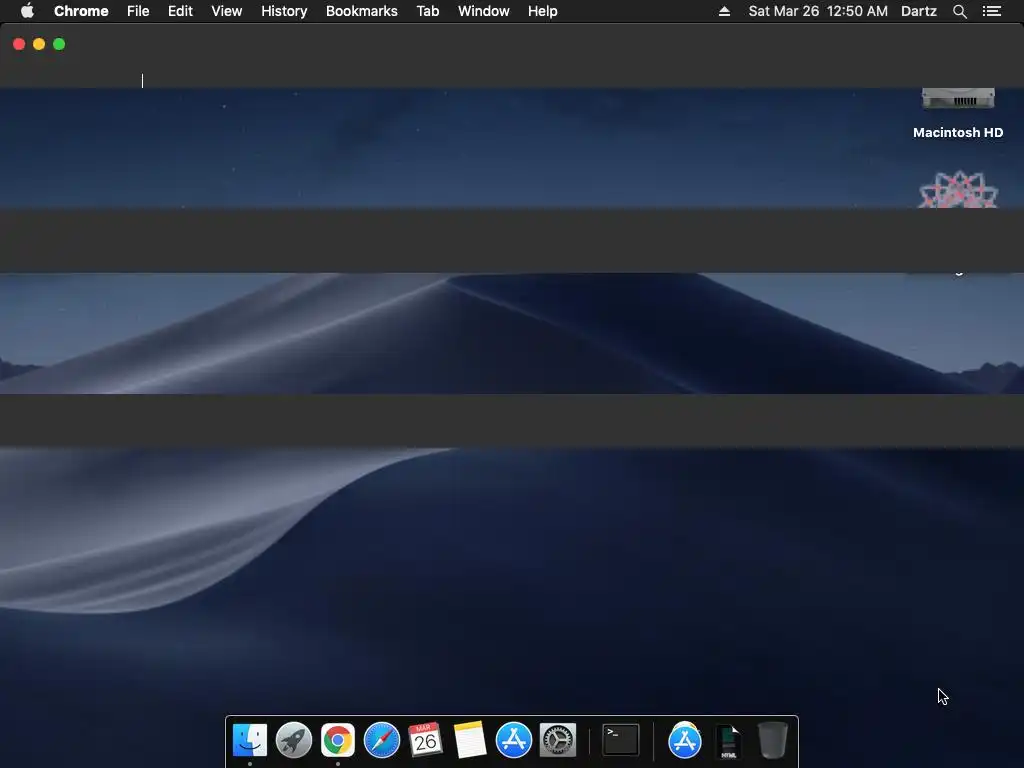Maximize Chrome window with green button
The image size is (1024, 768).
(x=59, y=44)
